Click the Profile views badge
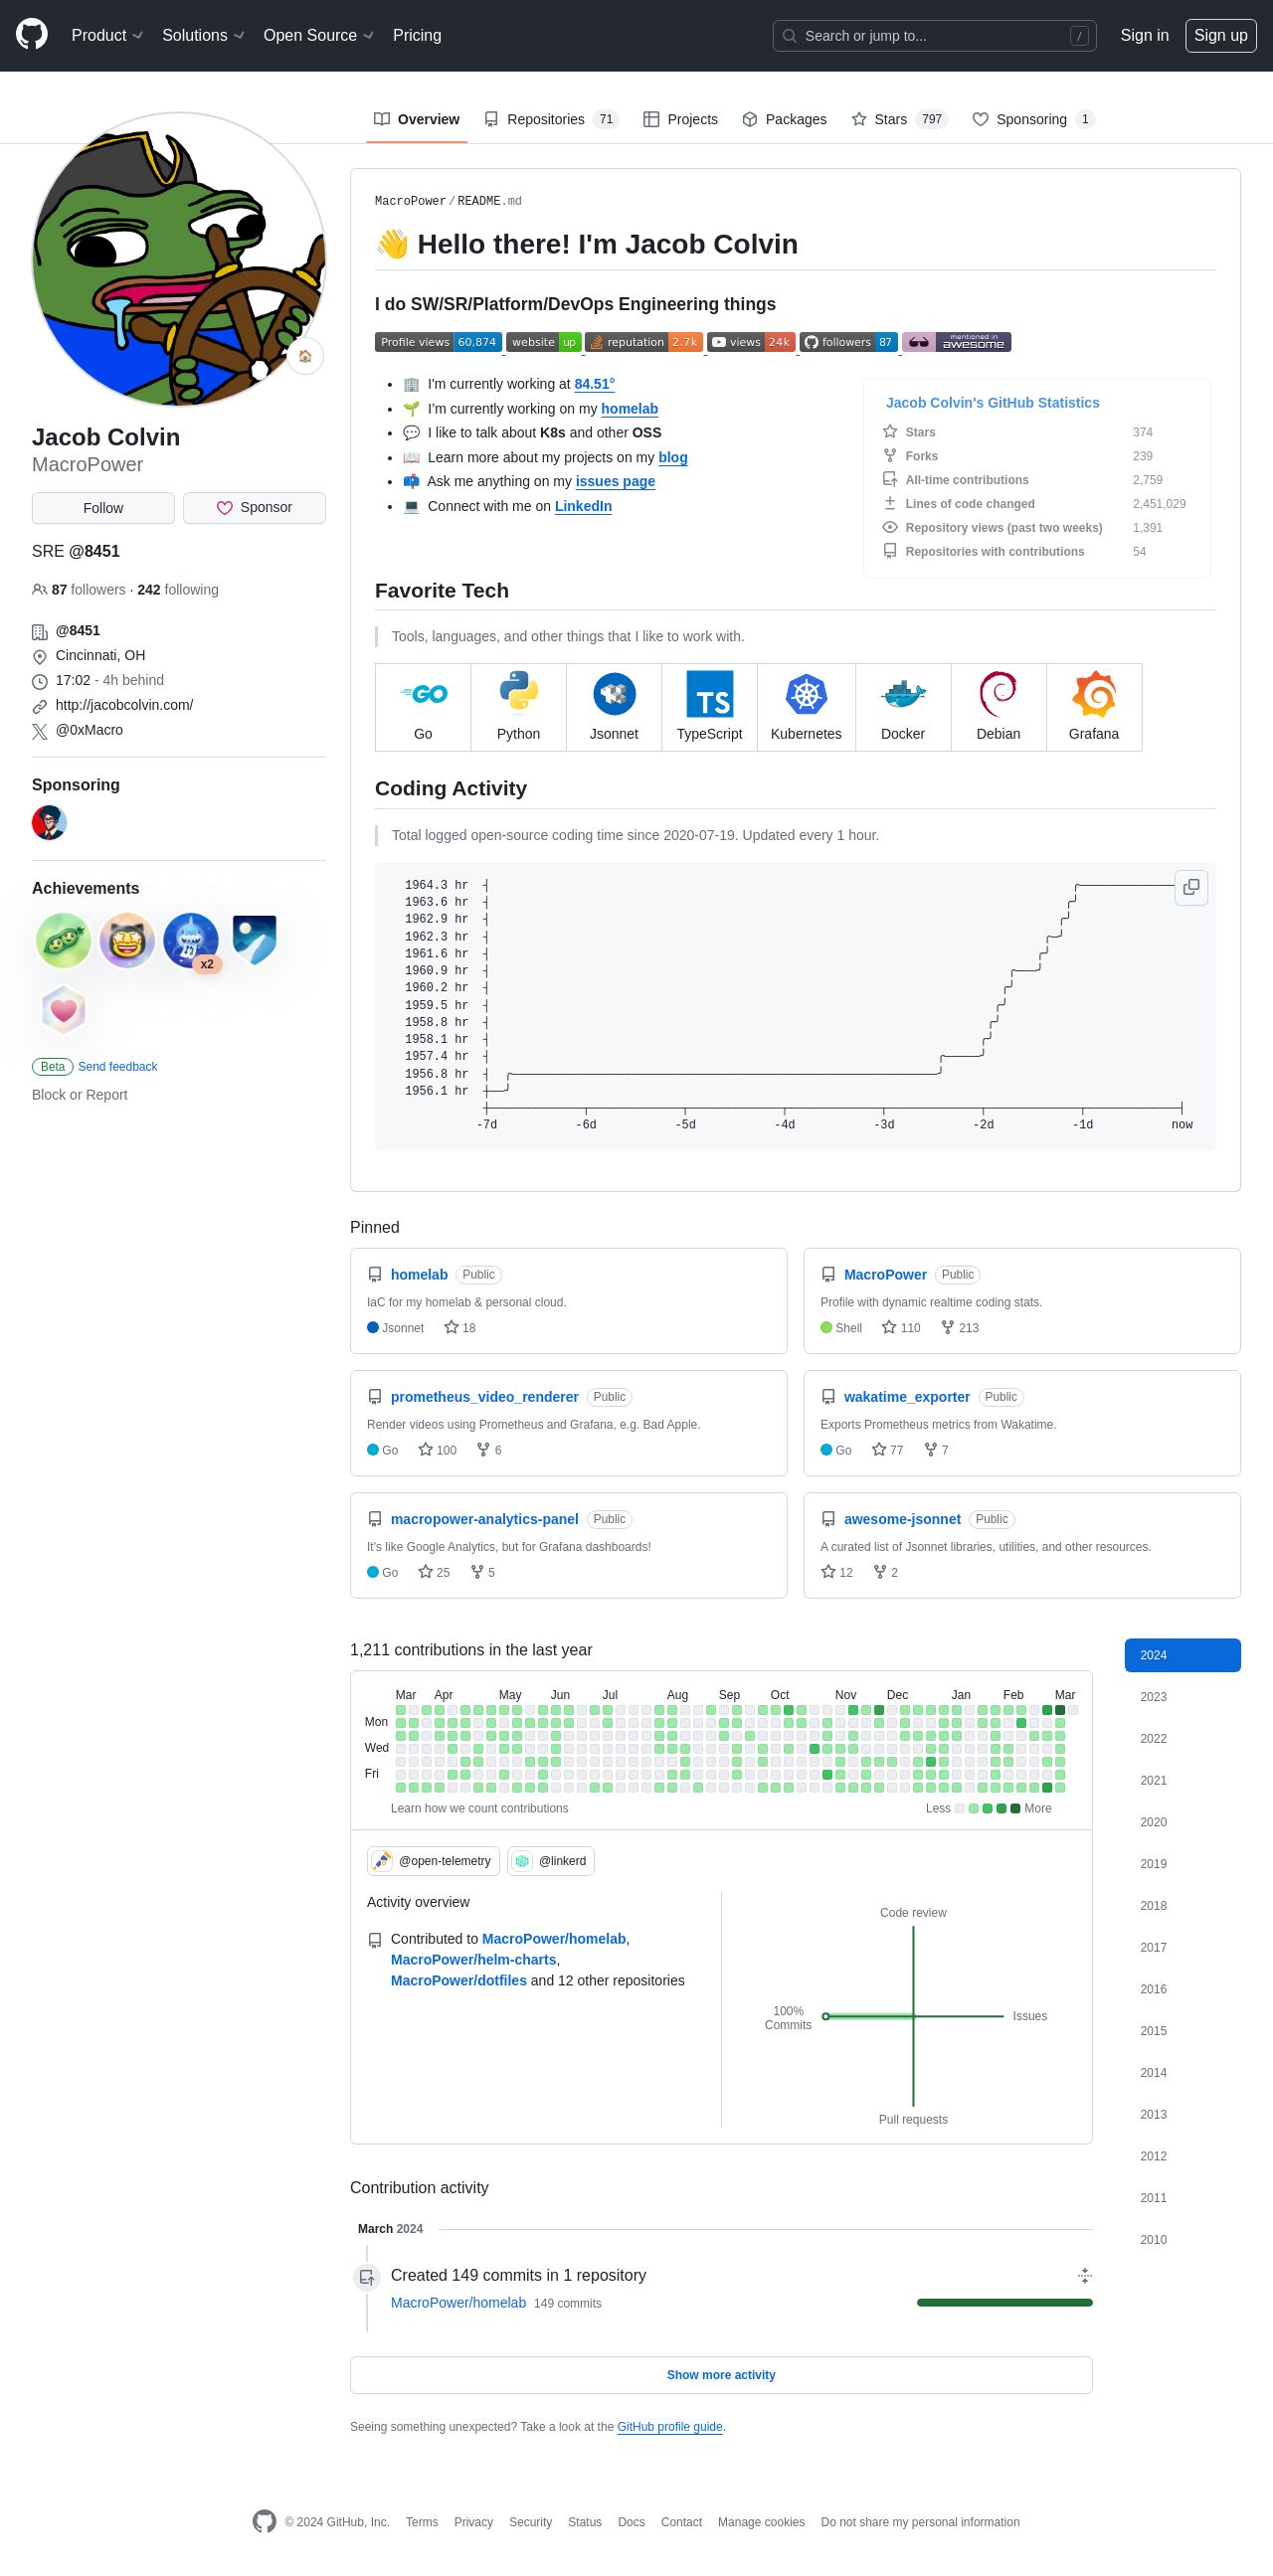Screen dimensions: 1273x2576 coord(438,342)
